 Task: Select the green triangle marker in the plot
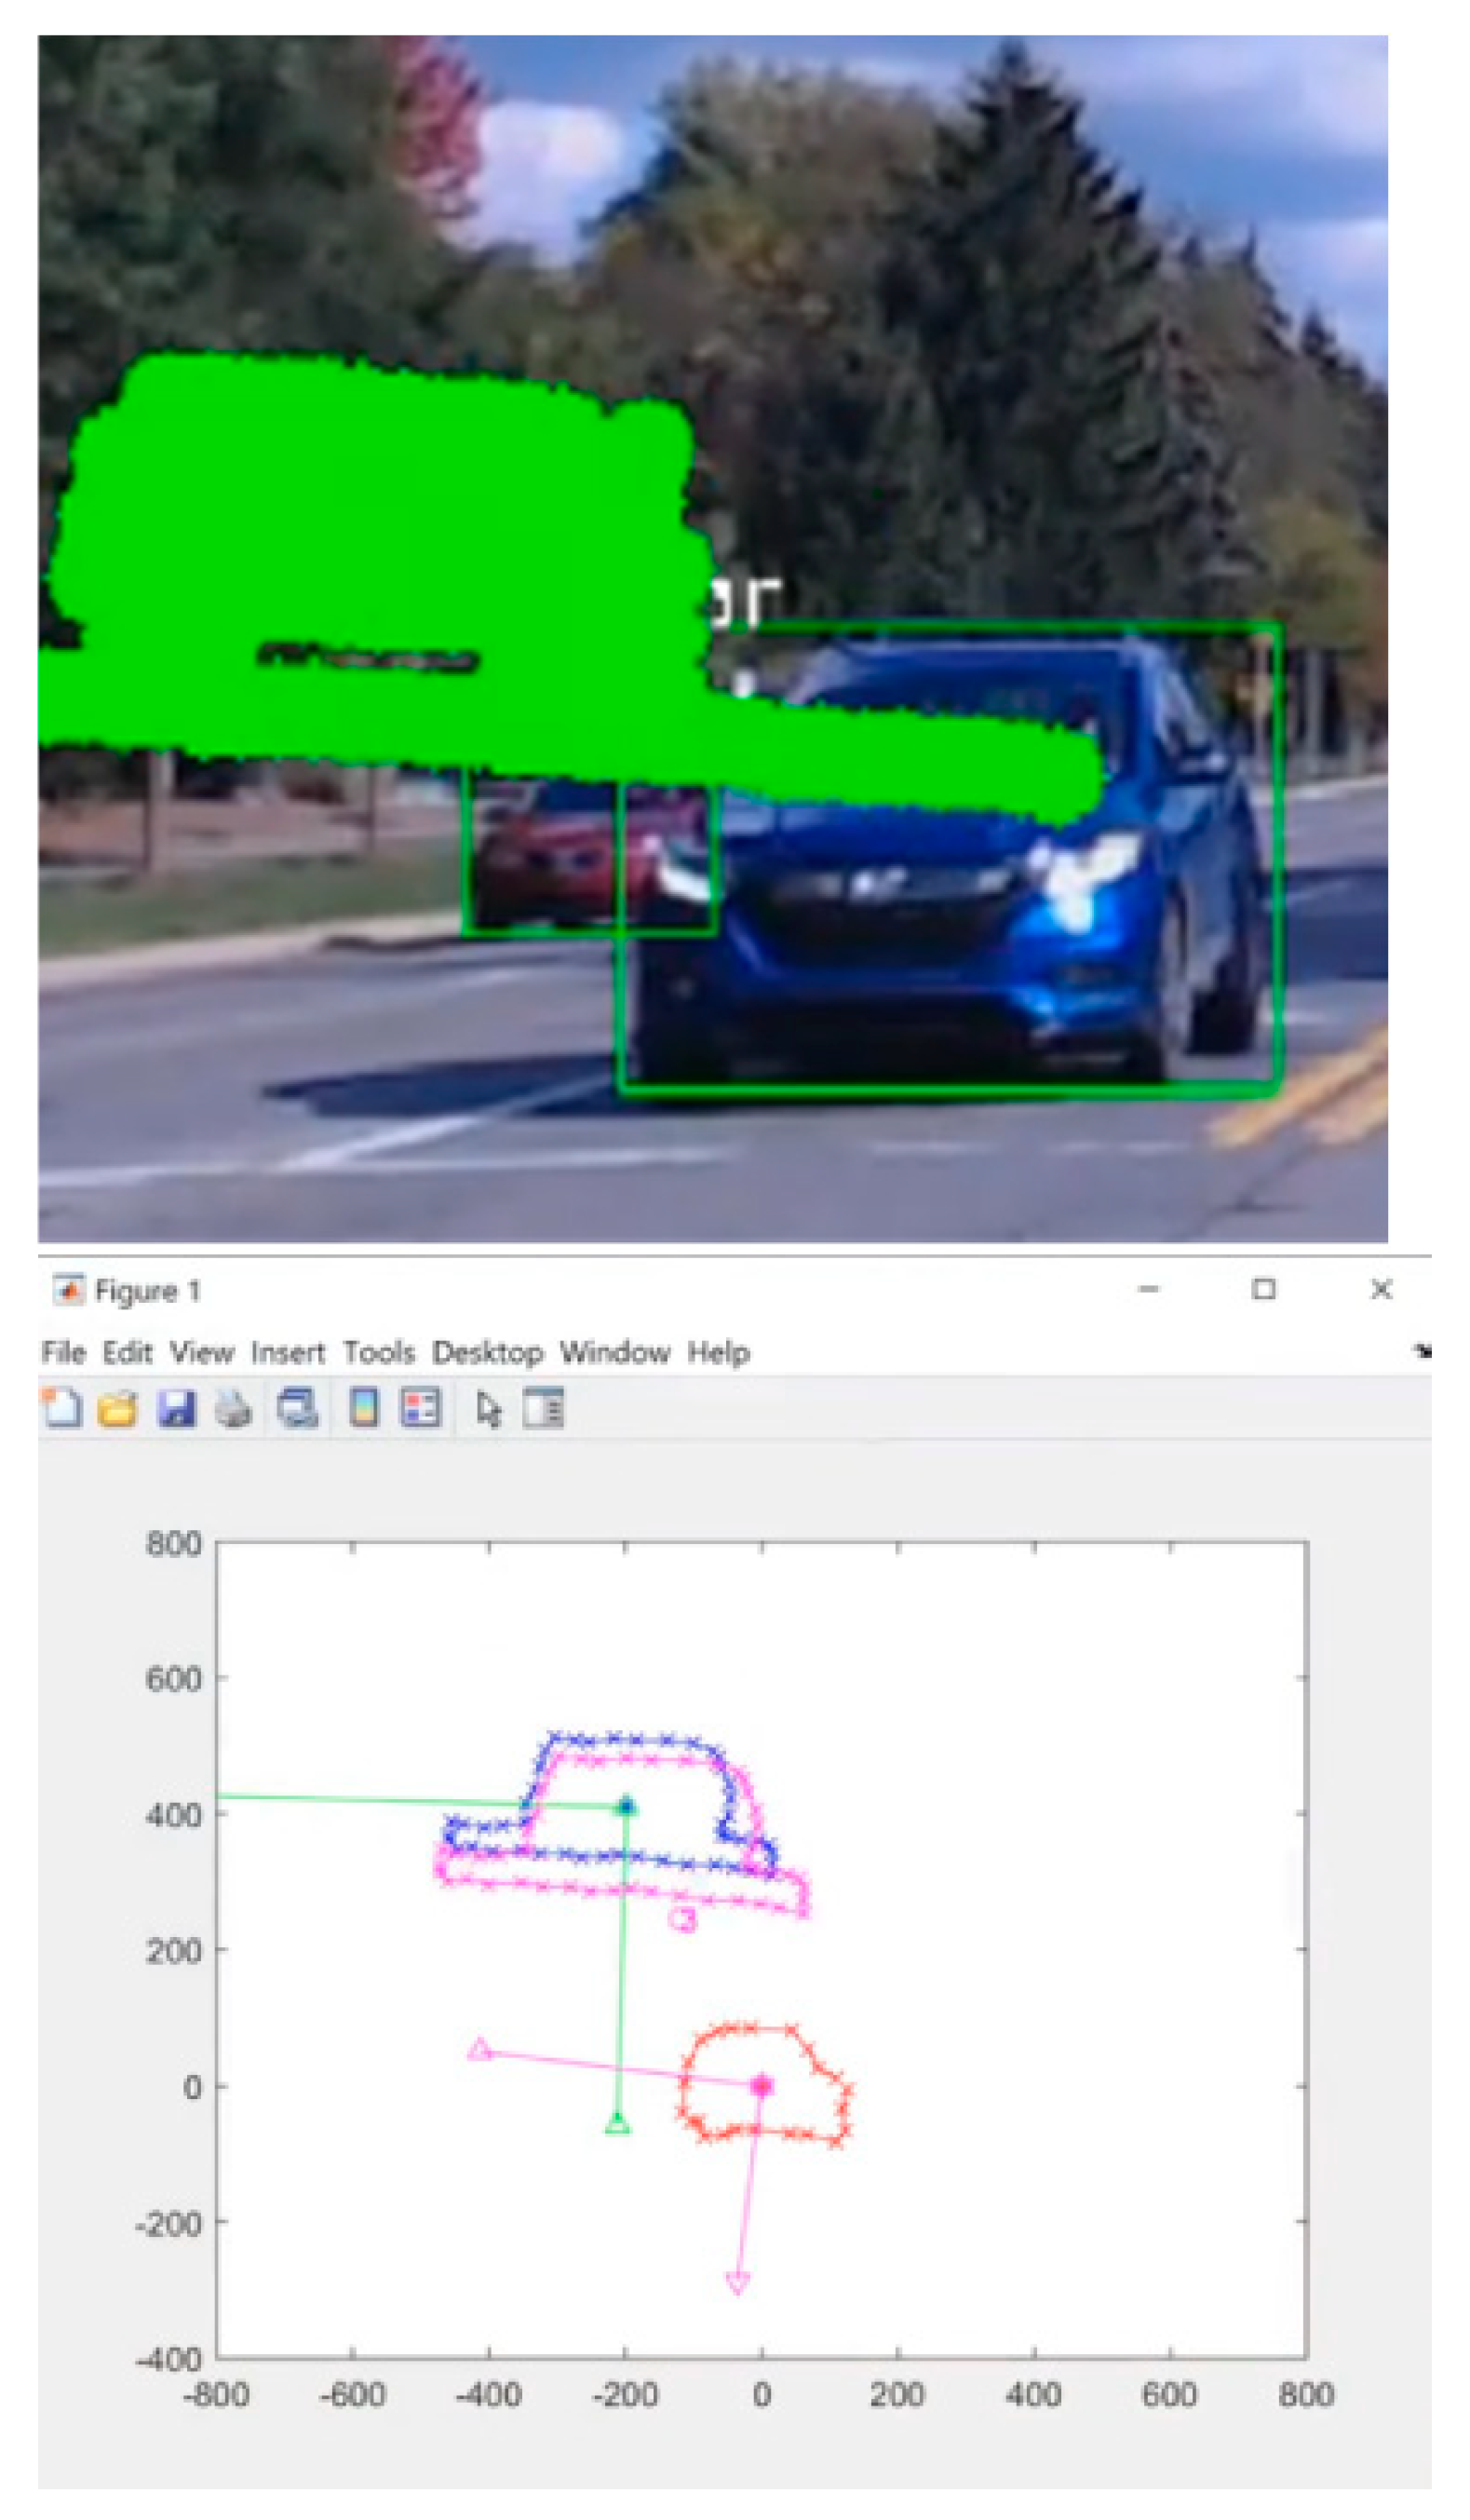[618, 2123]
